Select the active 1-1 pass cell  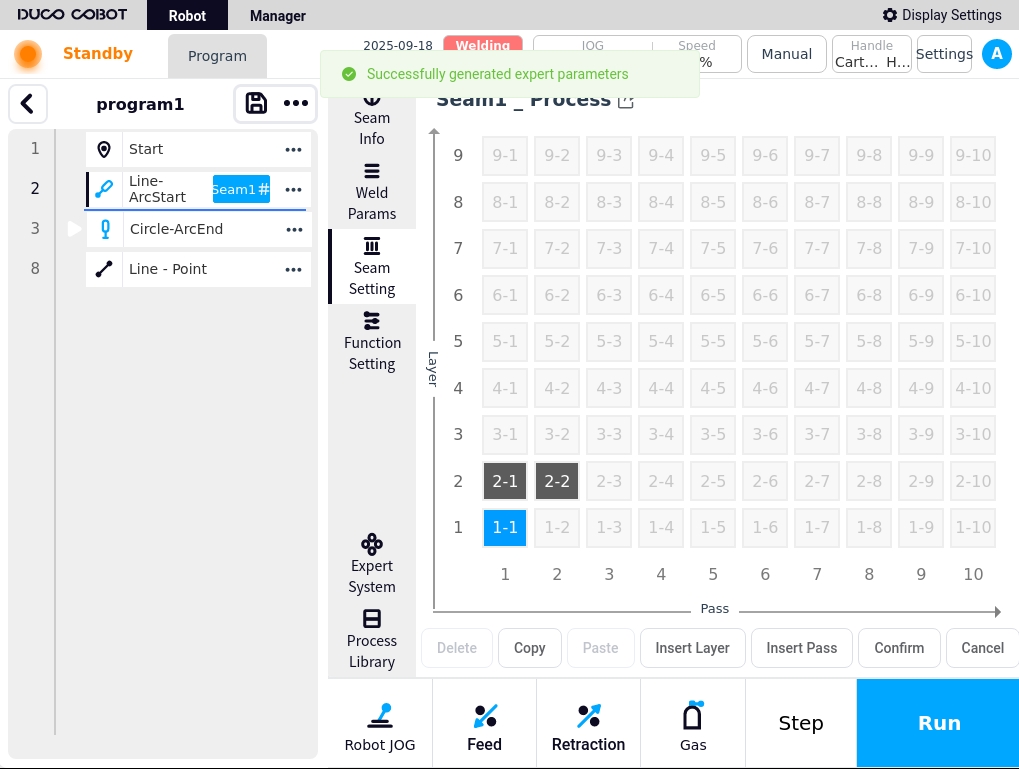(505, 527)
